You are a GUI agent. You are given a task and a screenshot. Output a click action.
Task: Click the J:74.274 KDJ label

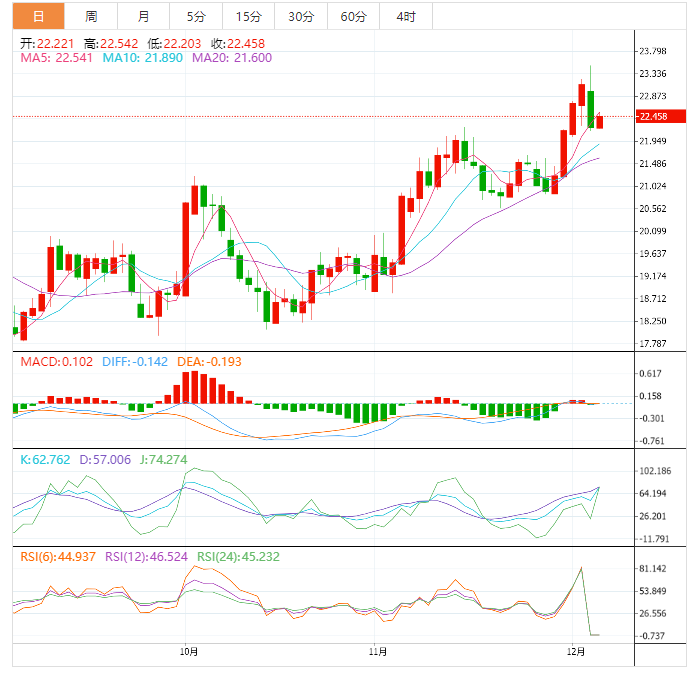pyautogui.click(x=164, y=460)
